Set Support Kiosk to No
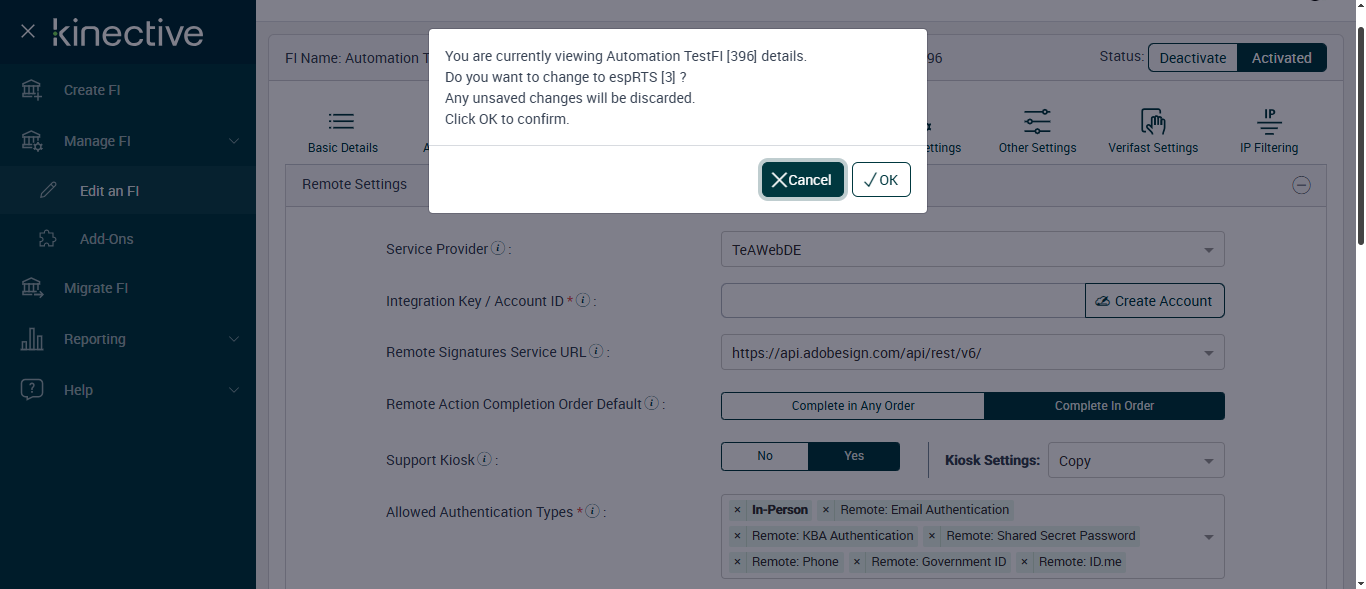 [x=765, y=456]
